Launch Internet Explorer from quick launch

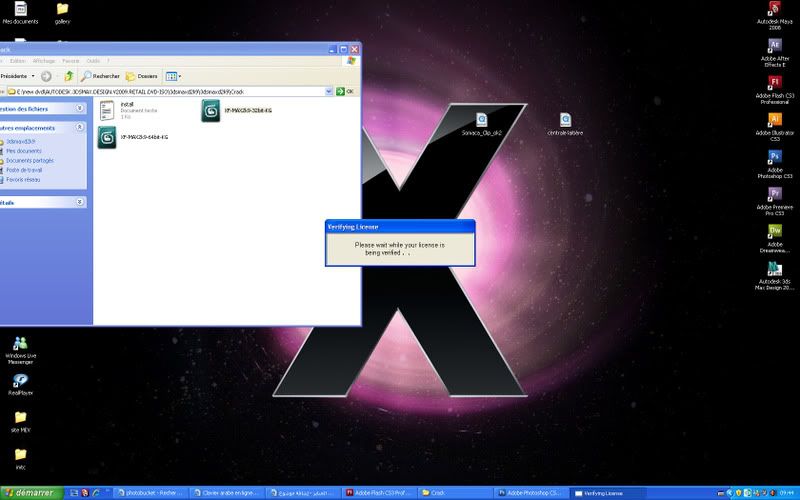pyautogui.click(x=95, y=493)
